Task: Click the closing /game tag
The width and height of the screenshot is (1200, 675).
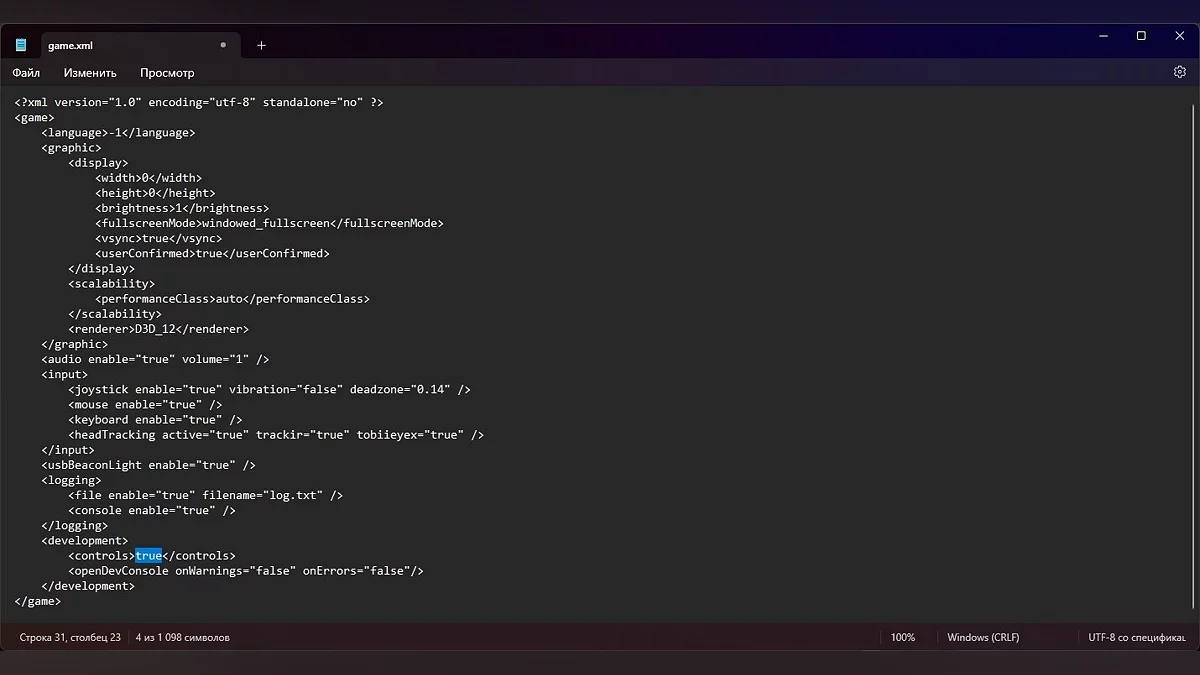Action: pos(38,601)
